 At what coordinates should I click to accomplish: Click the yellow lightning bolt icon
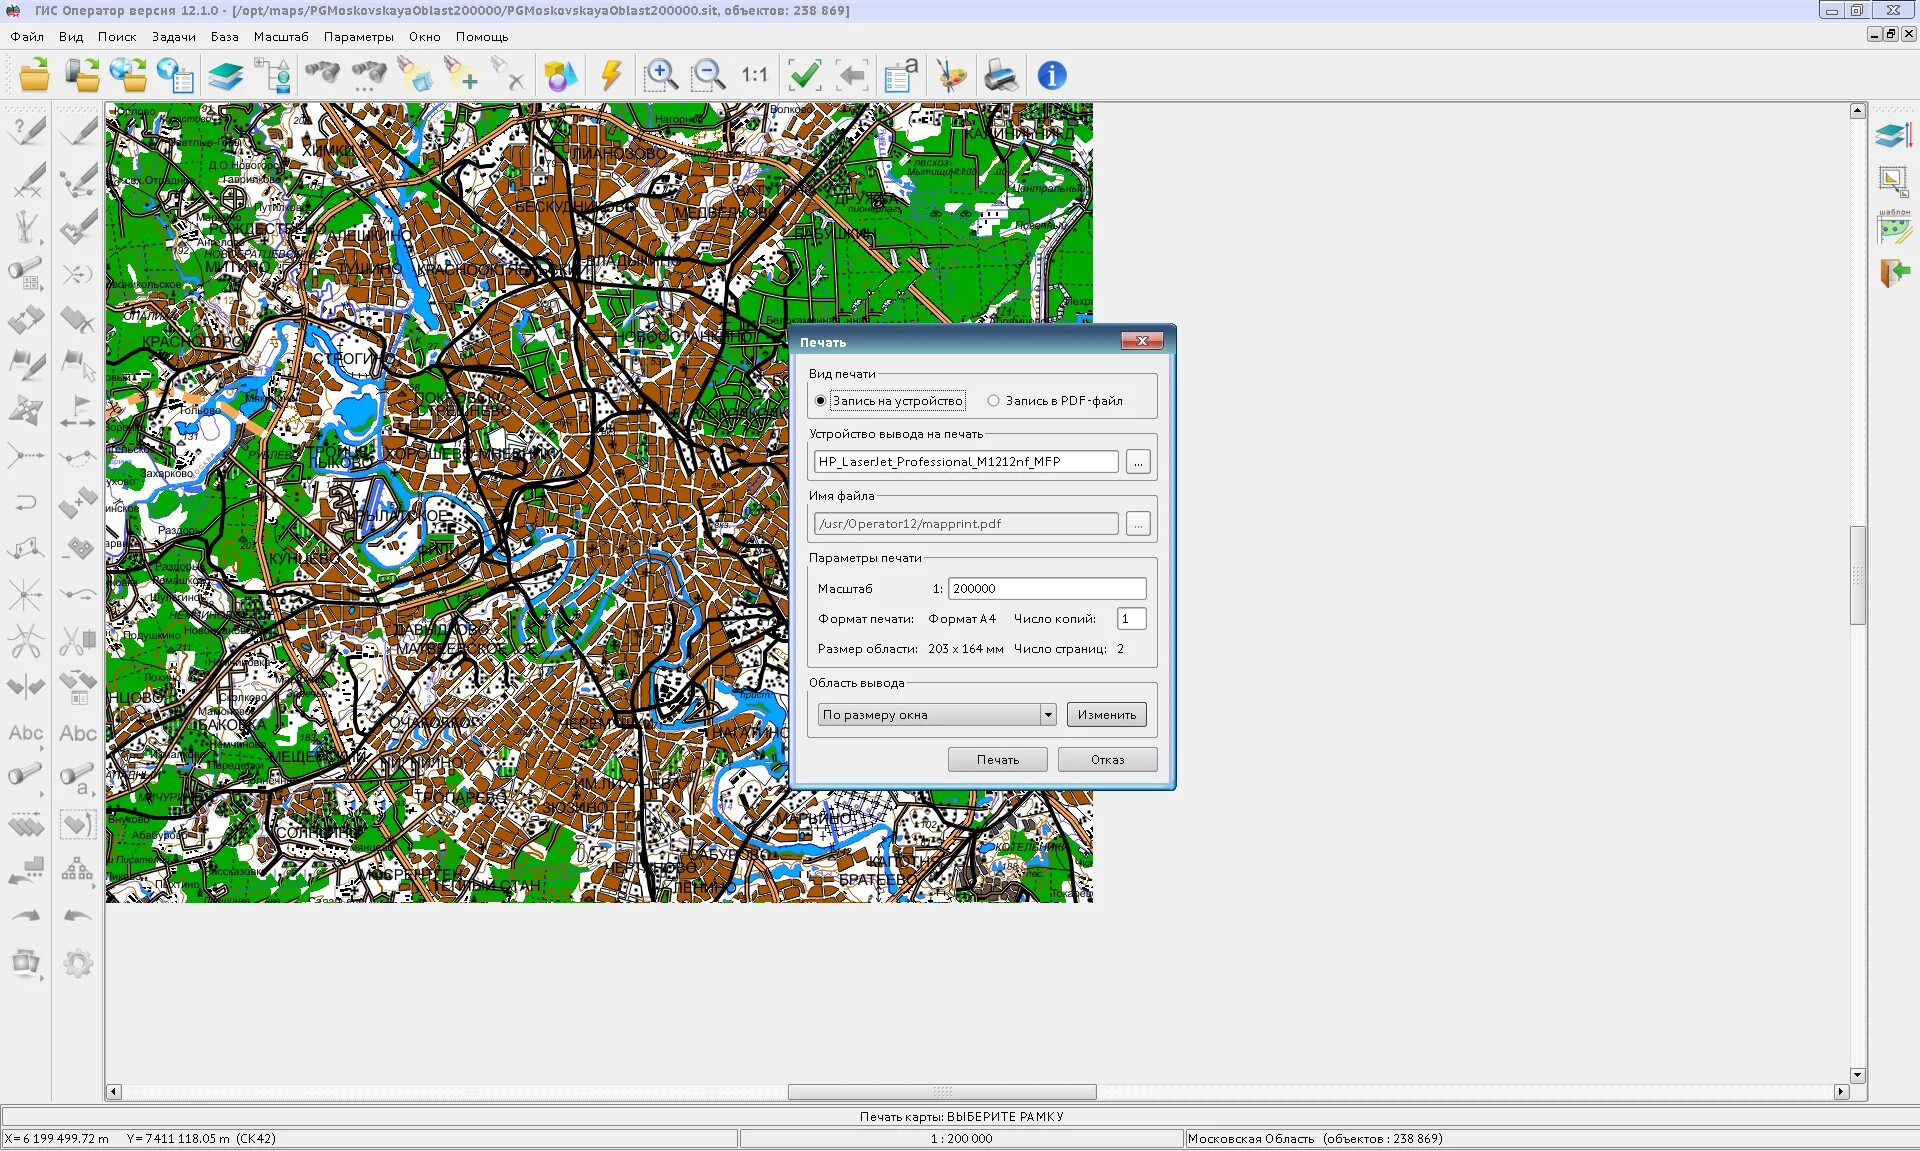click(611, 75)
